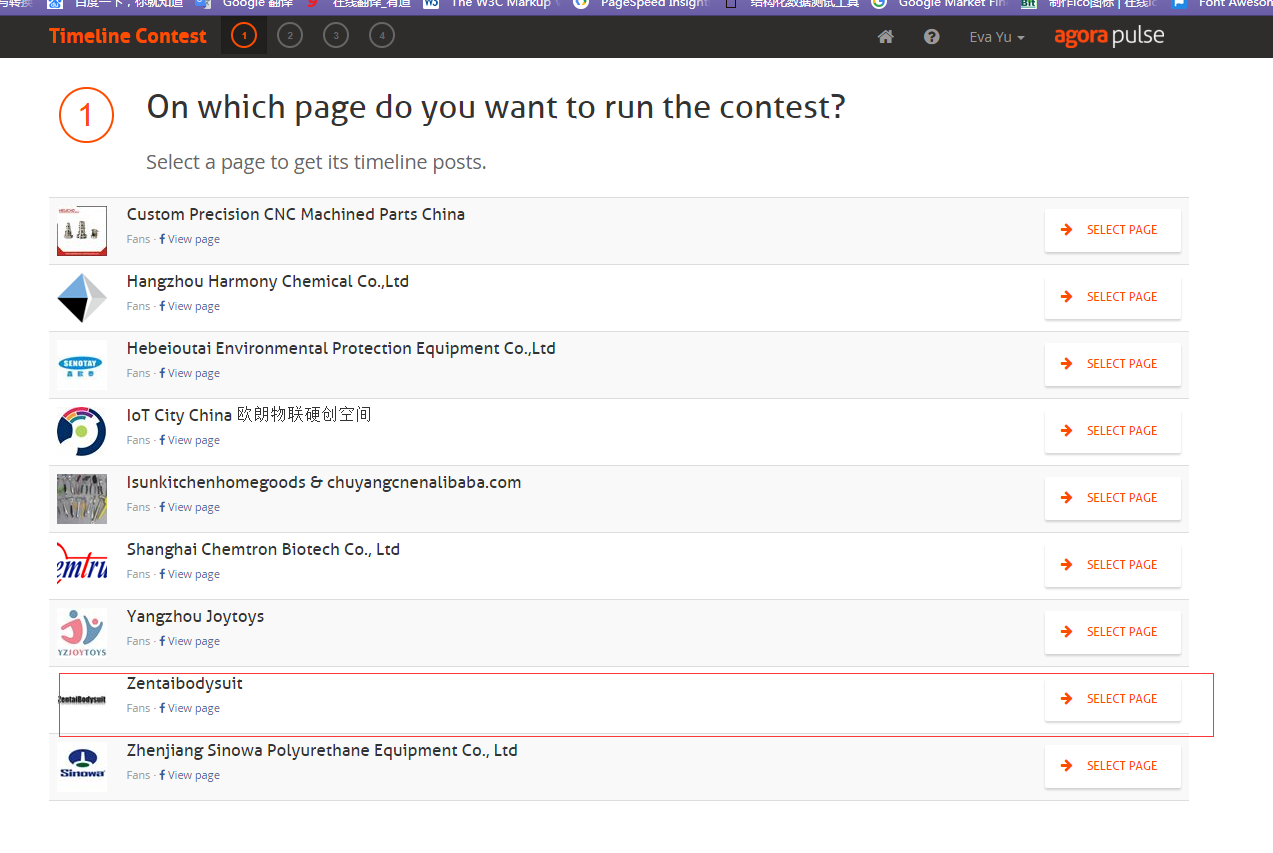Open View page link under Zhenjiang Sinowa
The width and height of the screenshot is (1273, 853).
click(x=190, y=775)
